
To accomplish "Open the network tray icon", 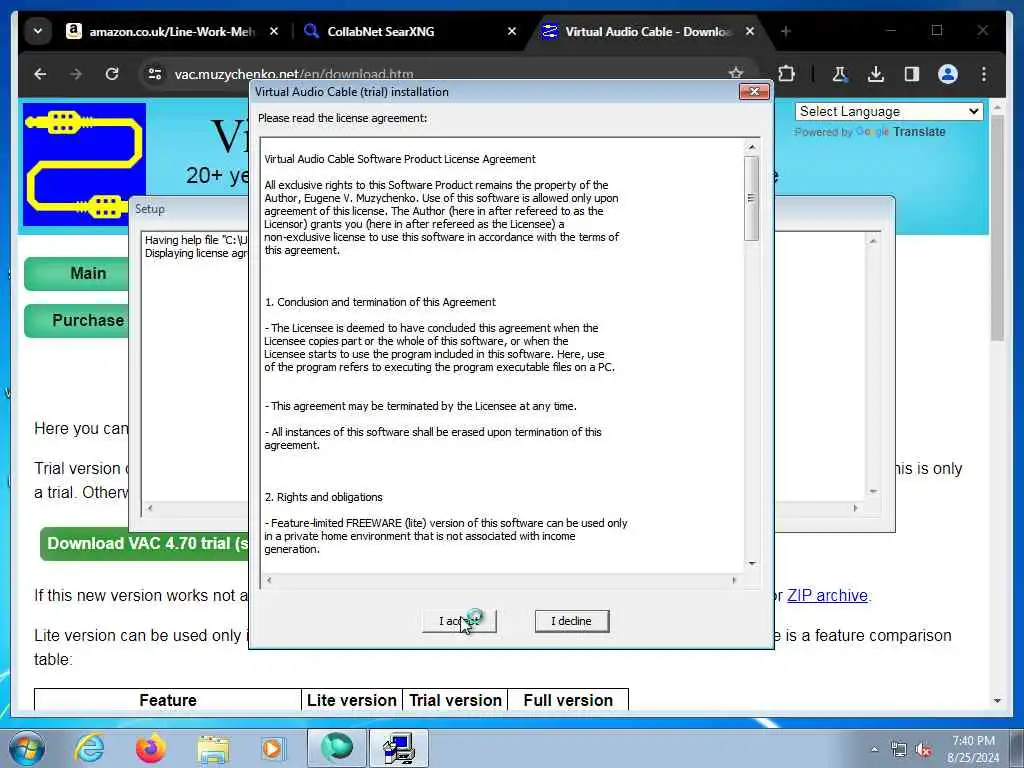I will pos(899,750).
